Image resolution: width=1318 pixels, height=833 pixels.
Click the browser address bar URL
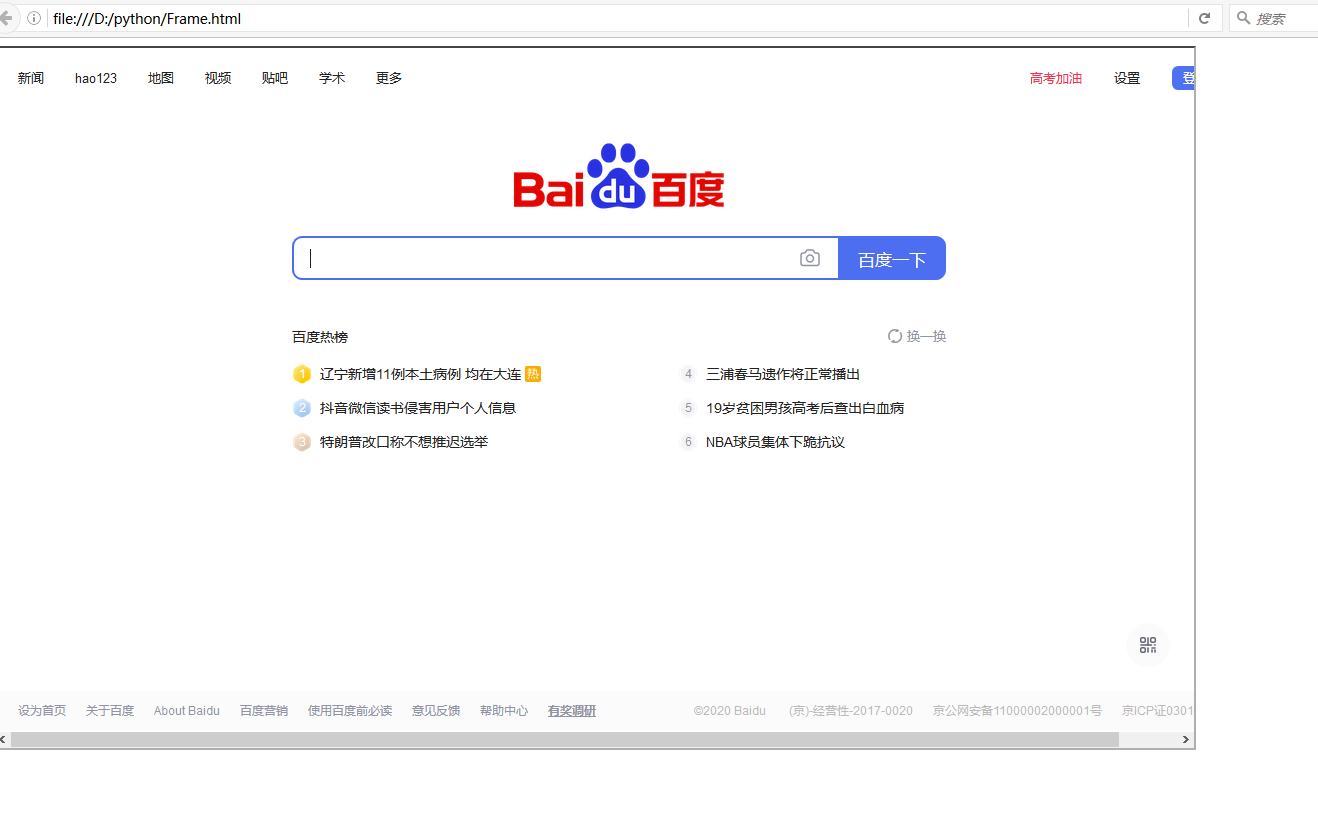click(147, 18)
